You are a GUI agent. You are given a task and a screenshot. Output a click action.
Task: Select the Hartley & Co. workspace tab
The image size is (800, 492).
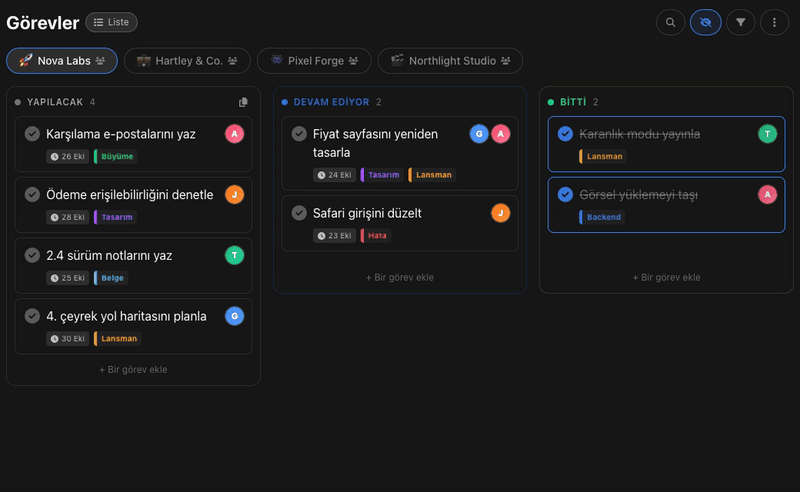click(x=187, y=61)
